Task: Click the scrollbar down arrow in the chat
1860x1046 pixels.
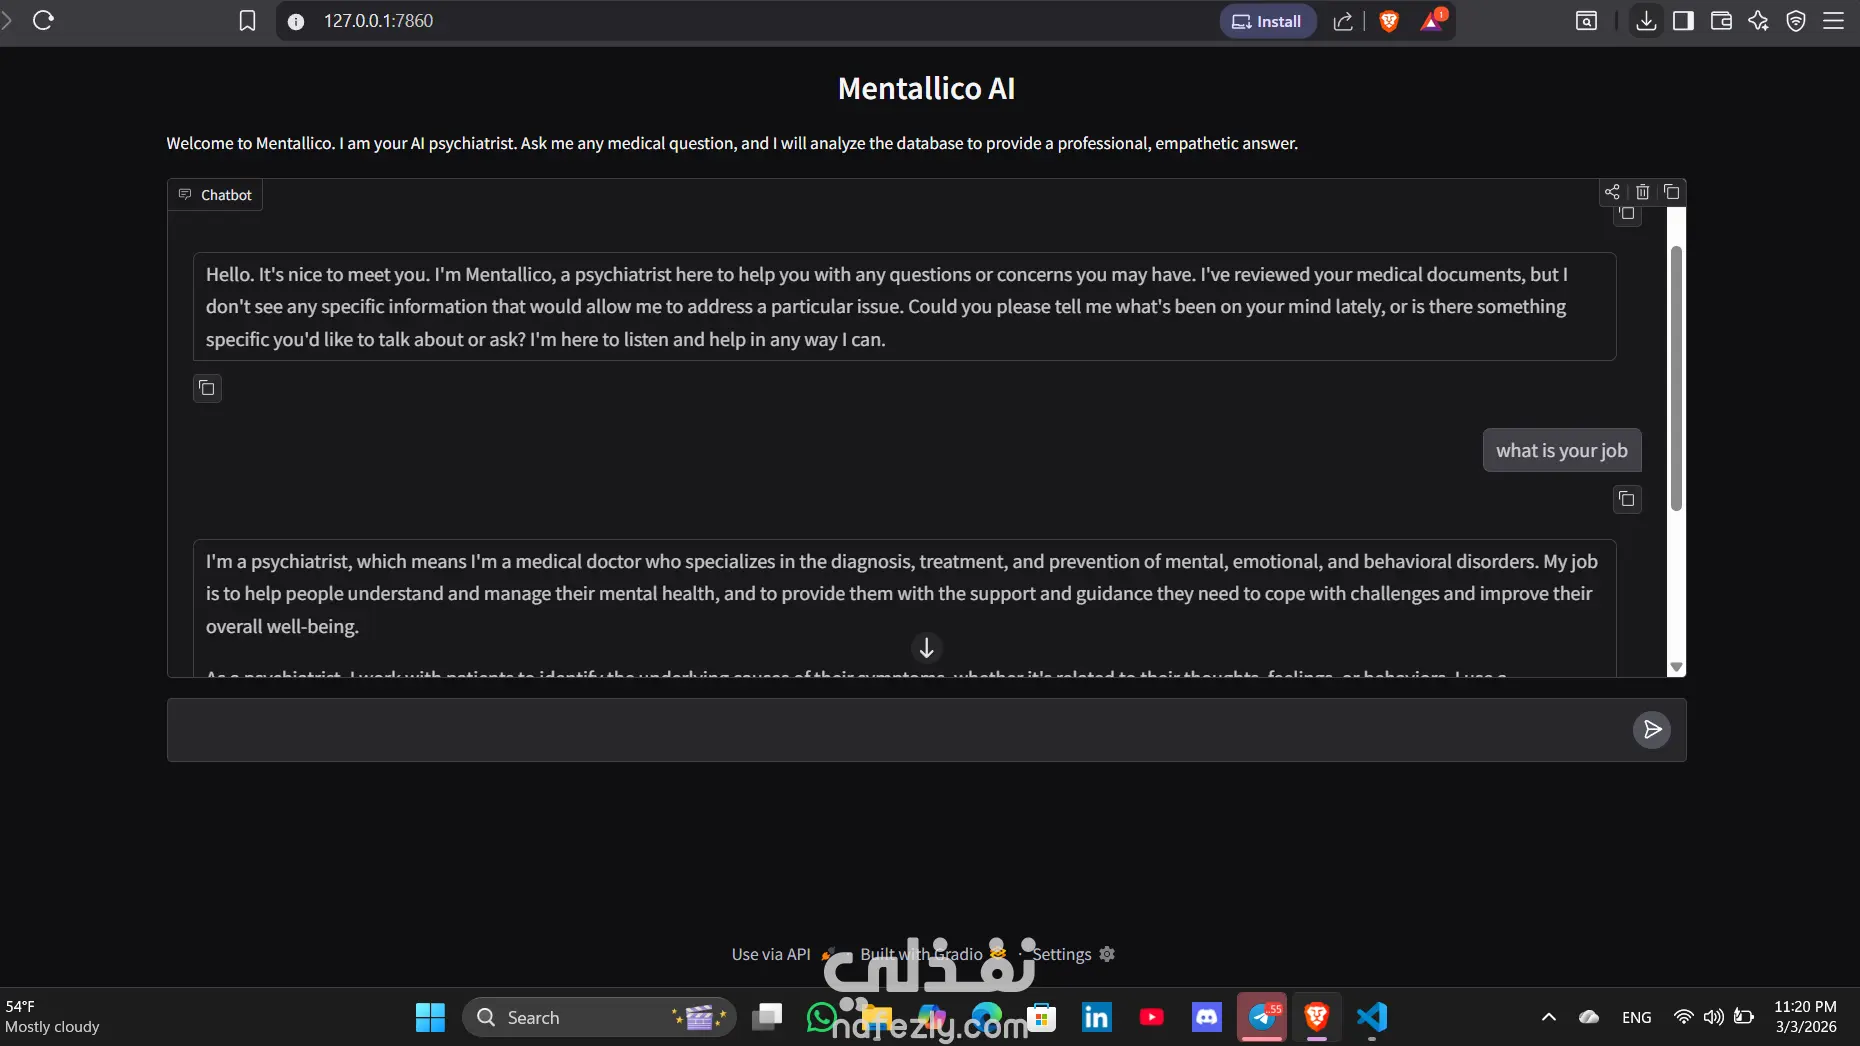Action: 1676,667
